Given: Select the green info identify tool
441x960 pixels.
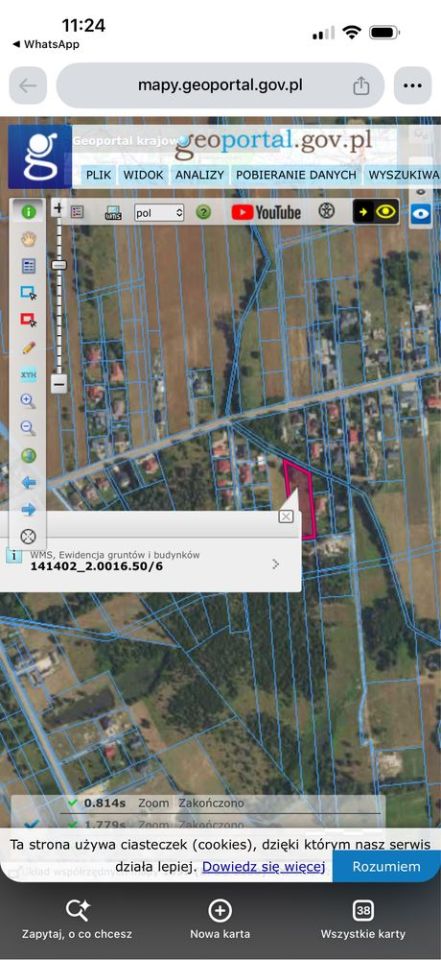Looking at the screenshot, I should [x=29, y=212].
